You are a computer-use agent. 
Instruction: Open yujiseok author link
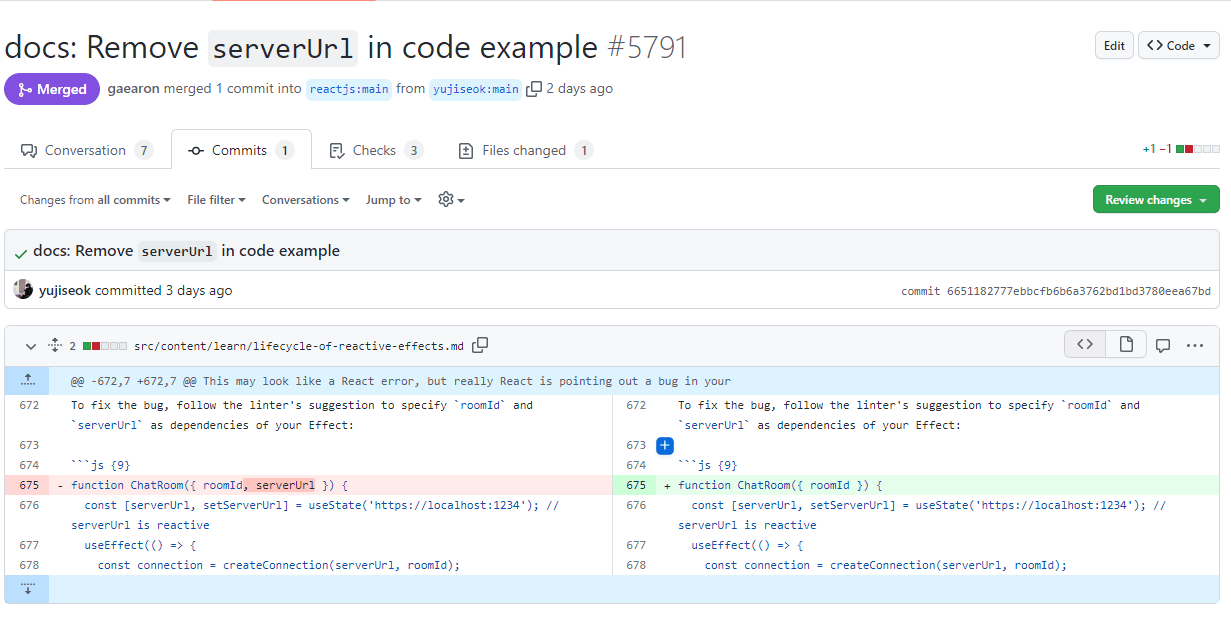(65, 290)
